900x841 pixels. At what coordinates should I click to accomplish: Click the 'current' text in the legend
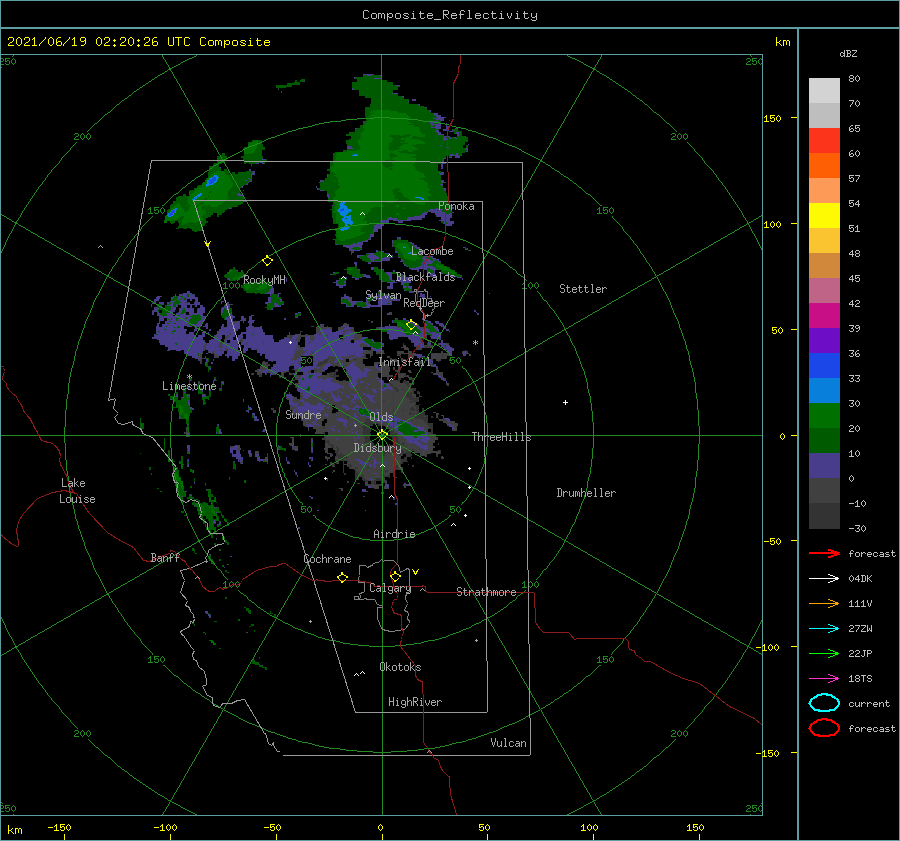click(869, 704)
